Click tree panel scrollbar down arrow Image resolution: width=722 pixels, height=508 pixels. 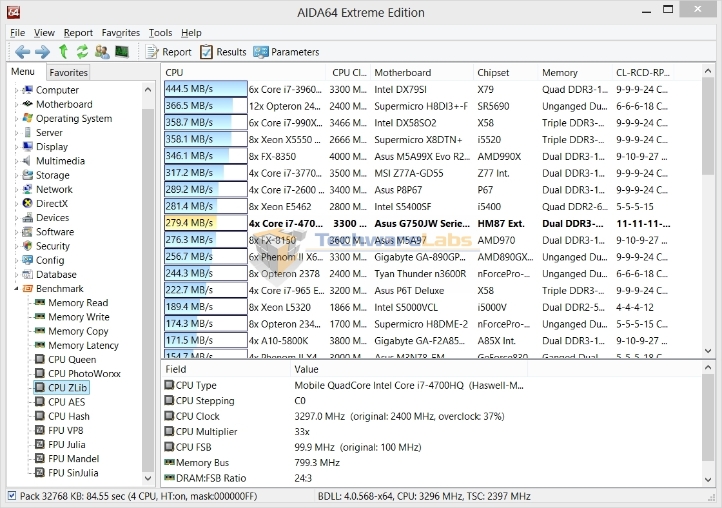tap(148, 478)
